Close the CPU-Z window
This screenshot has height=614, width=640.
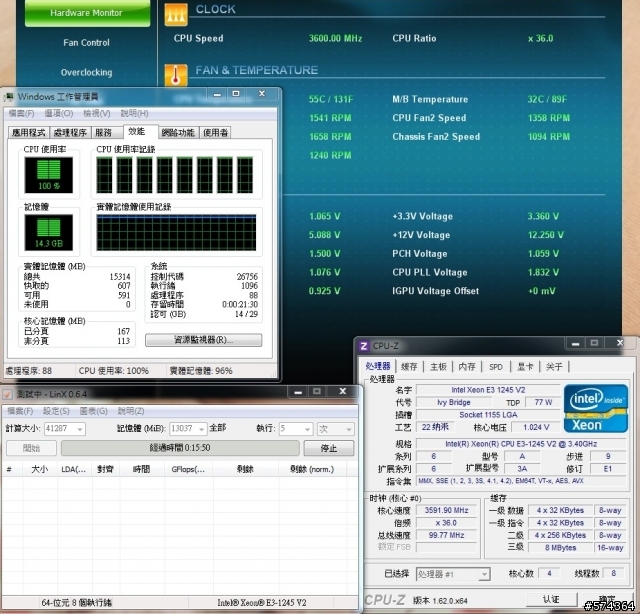(620, 343)
